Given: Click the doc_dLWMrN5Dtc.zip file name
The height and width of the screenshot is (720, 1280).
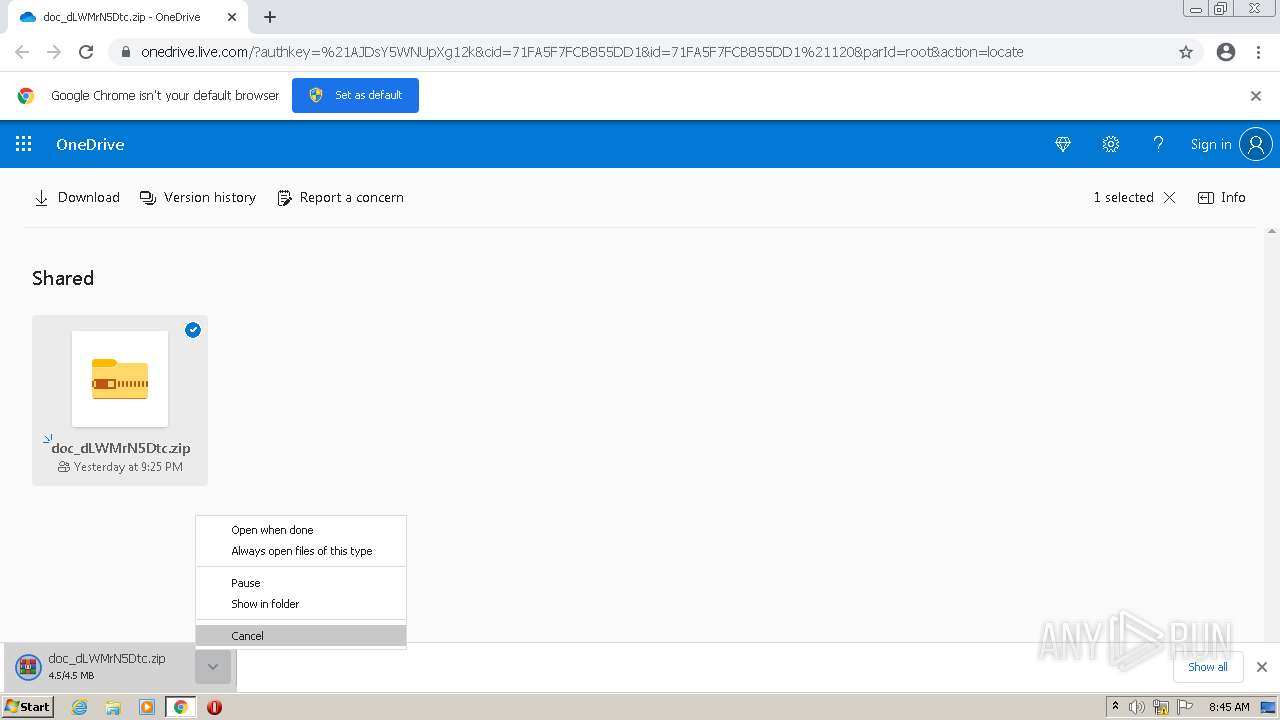Looking at the screenshot, I should 121,448.
